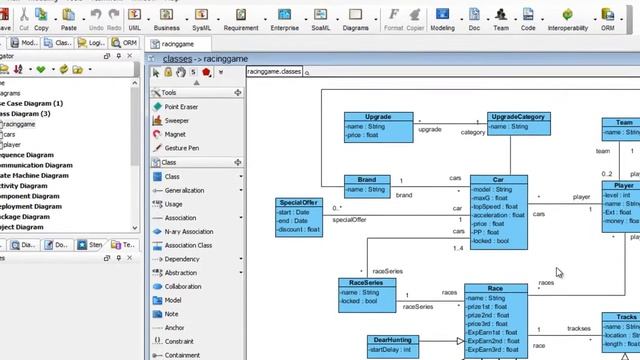This screenshot has width=640, height=360.
Task: Open the ORM toolbar item
Action: (607, 19)
